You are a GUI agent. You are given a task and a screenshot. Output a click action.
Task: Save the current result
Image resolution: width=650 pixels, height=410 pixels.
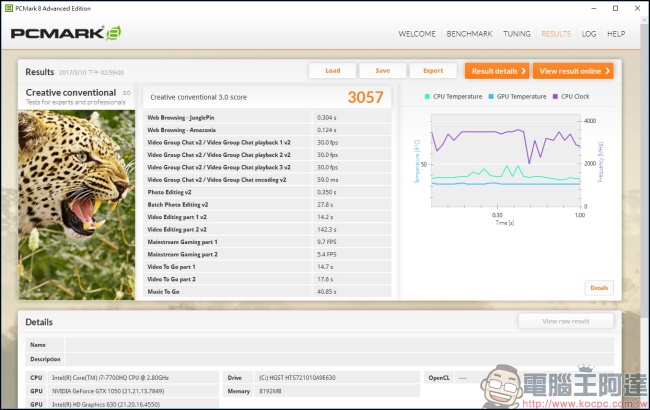[383, 71]
